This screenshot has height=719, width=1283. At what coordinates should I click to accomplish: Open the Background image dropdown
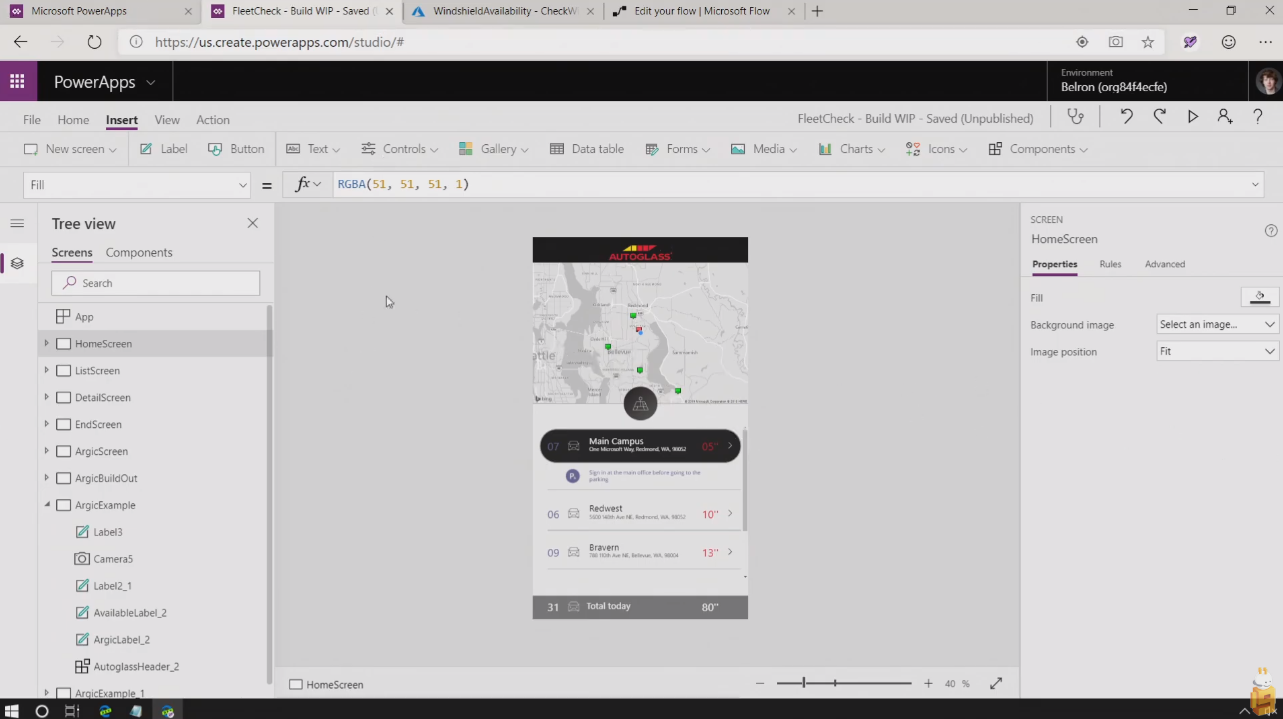coord(1217,324)
